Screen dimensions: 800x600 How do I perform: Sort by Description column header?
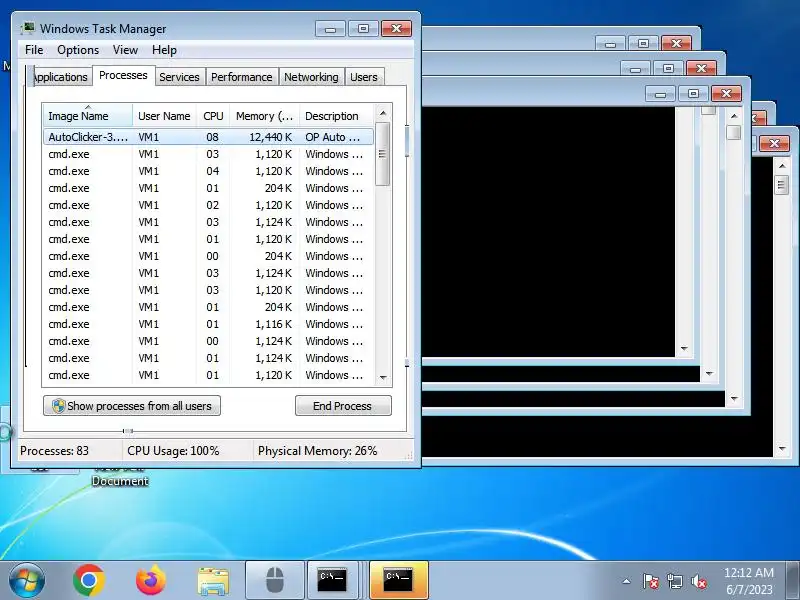coord(337,116)
